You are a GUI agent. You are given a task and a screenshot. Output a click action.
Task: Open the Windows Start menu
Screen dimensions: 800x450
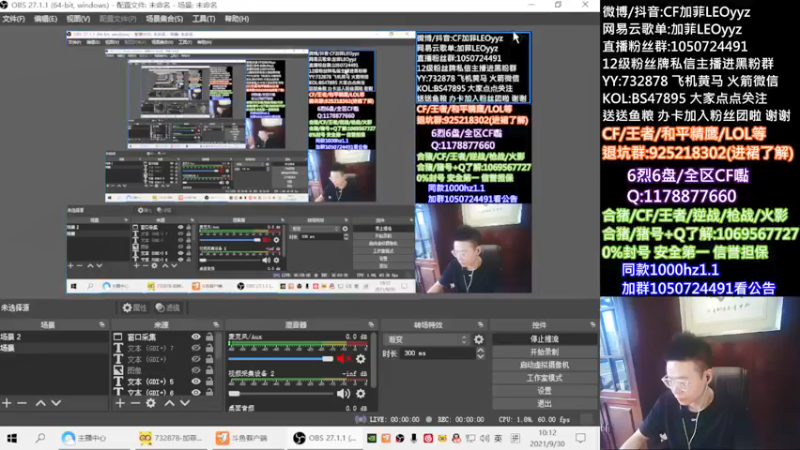pyautogui.click(x=12, y=438)
